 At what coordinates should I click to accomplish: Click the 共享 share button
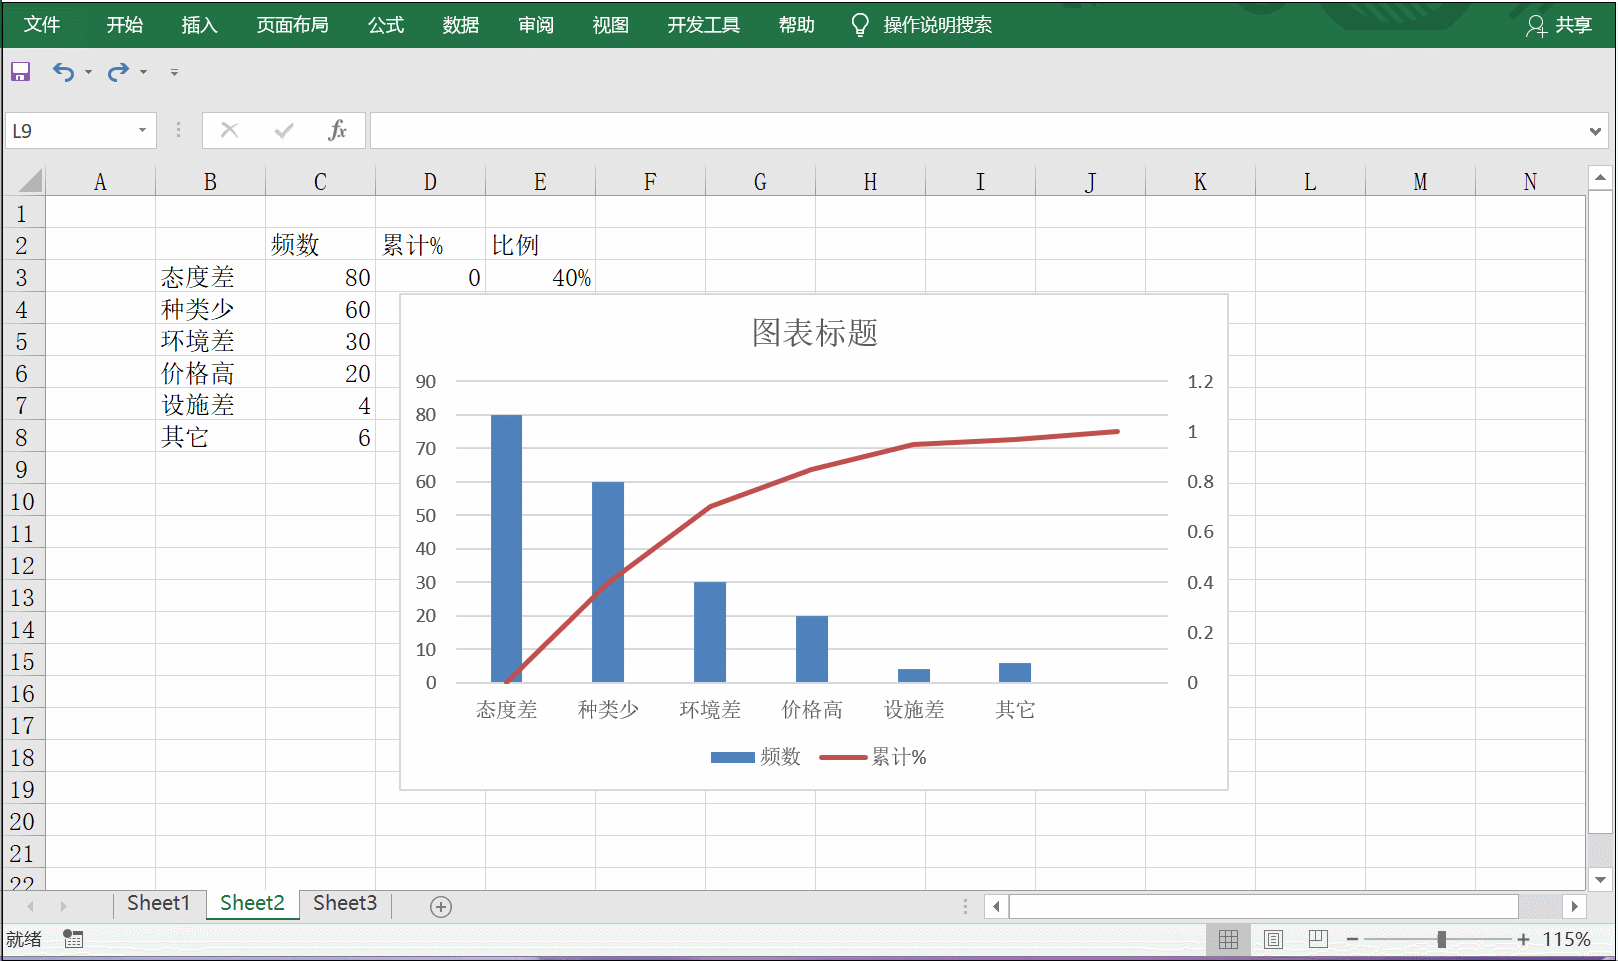[1559, 25]
